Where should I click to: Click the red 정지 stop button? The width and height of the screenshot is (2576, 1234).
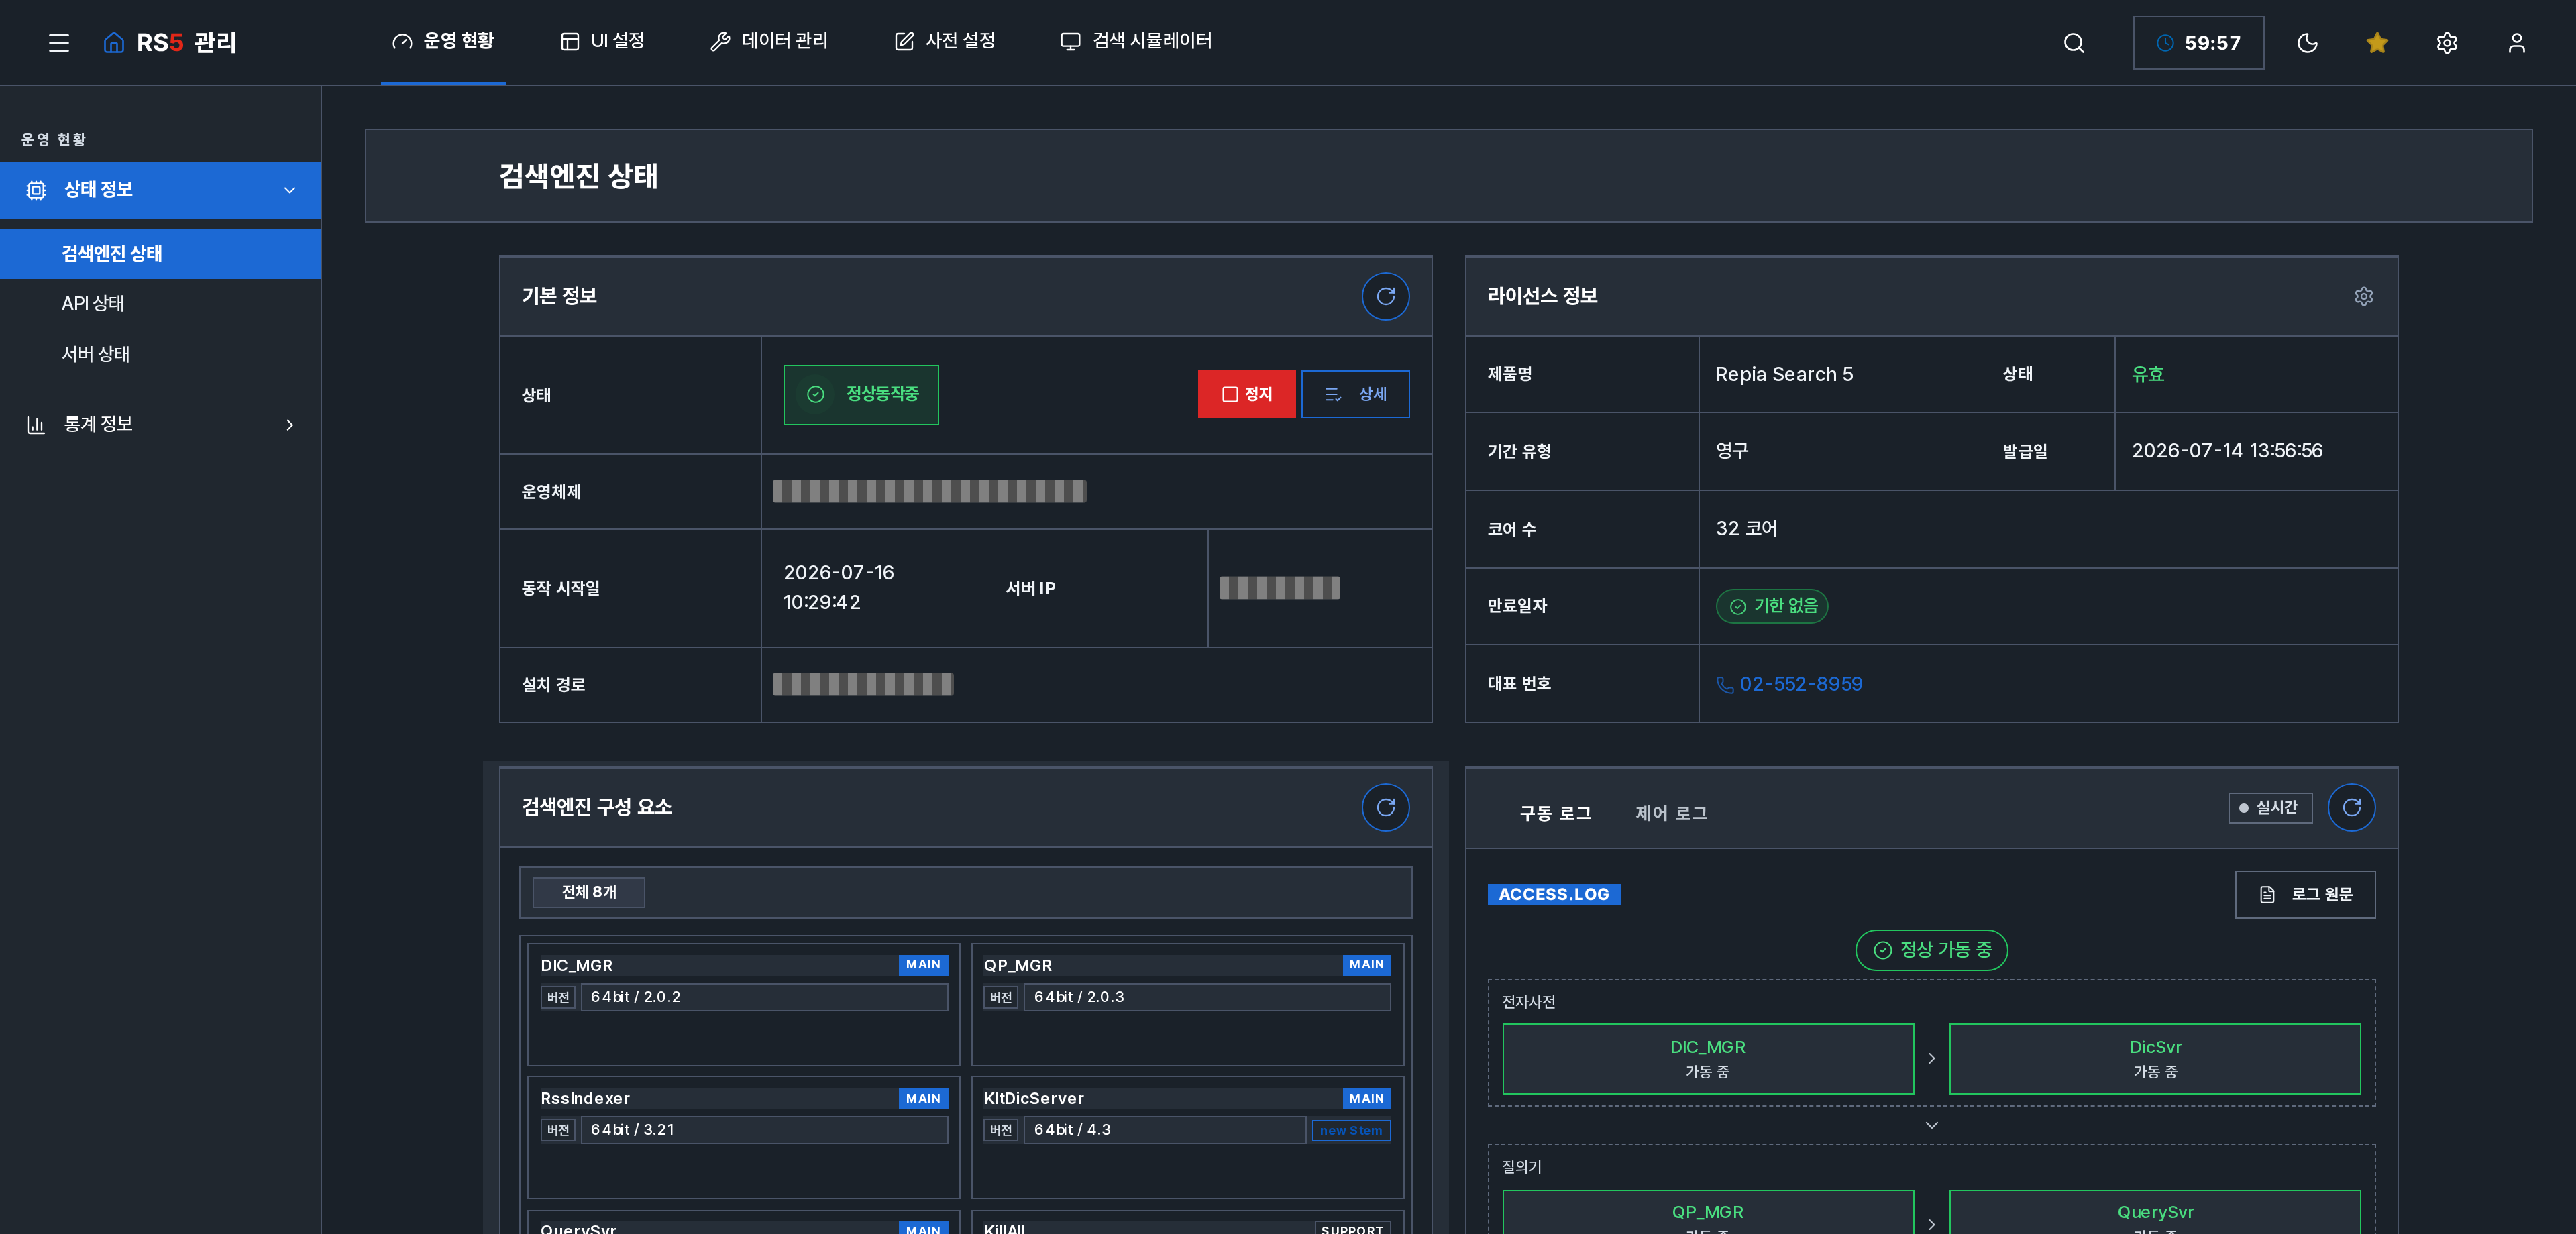[x=1246, y=394]
